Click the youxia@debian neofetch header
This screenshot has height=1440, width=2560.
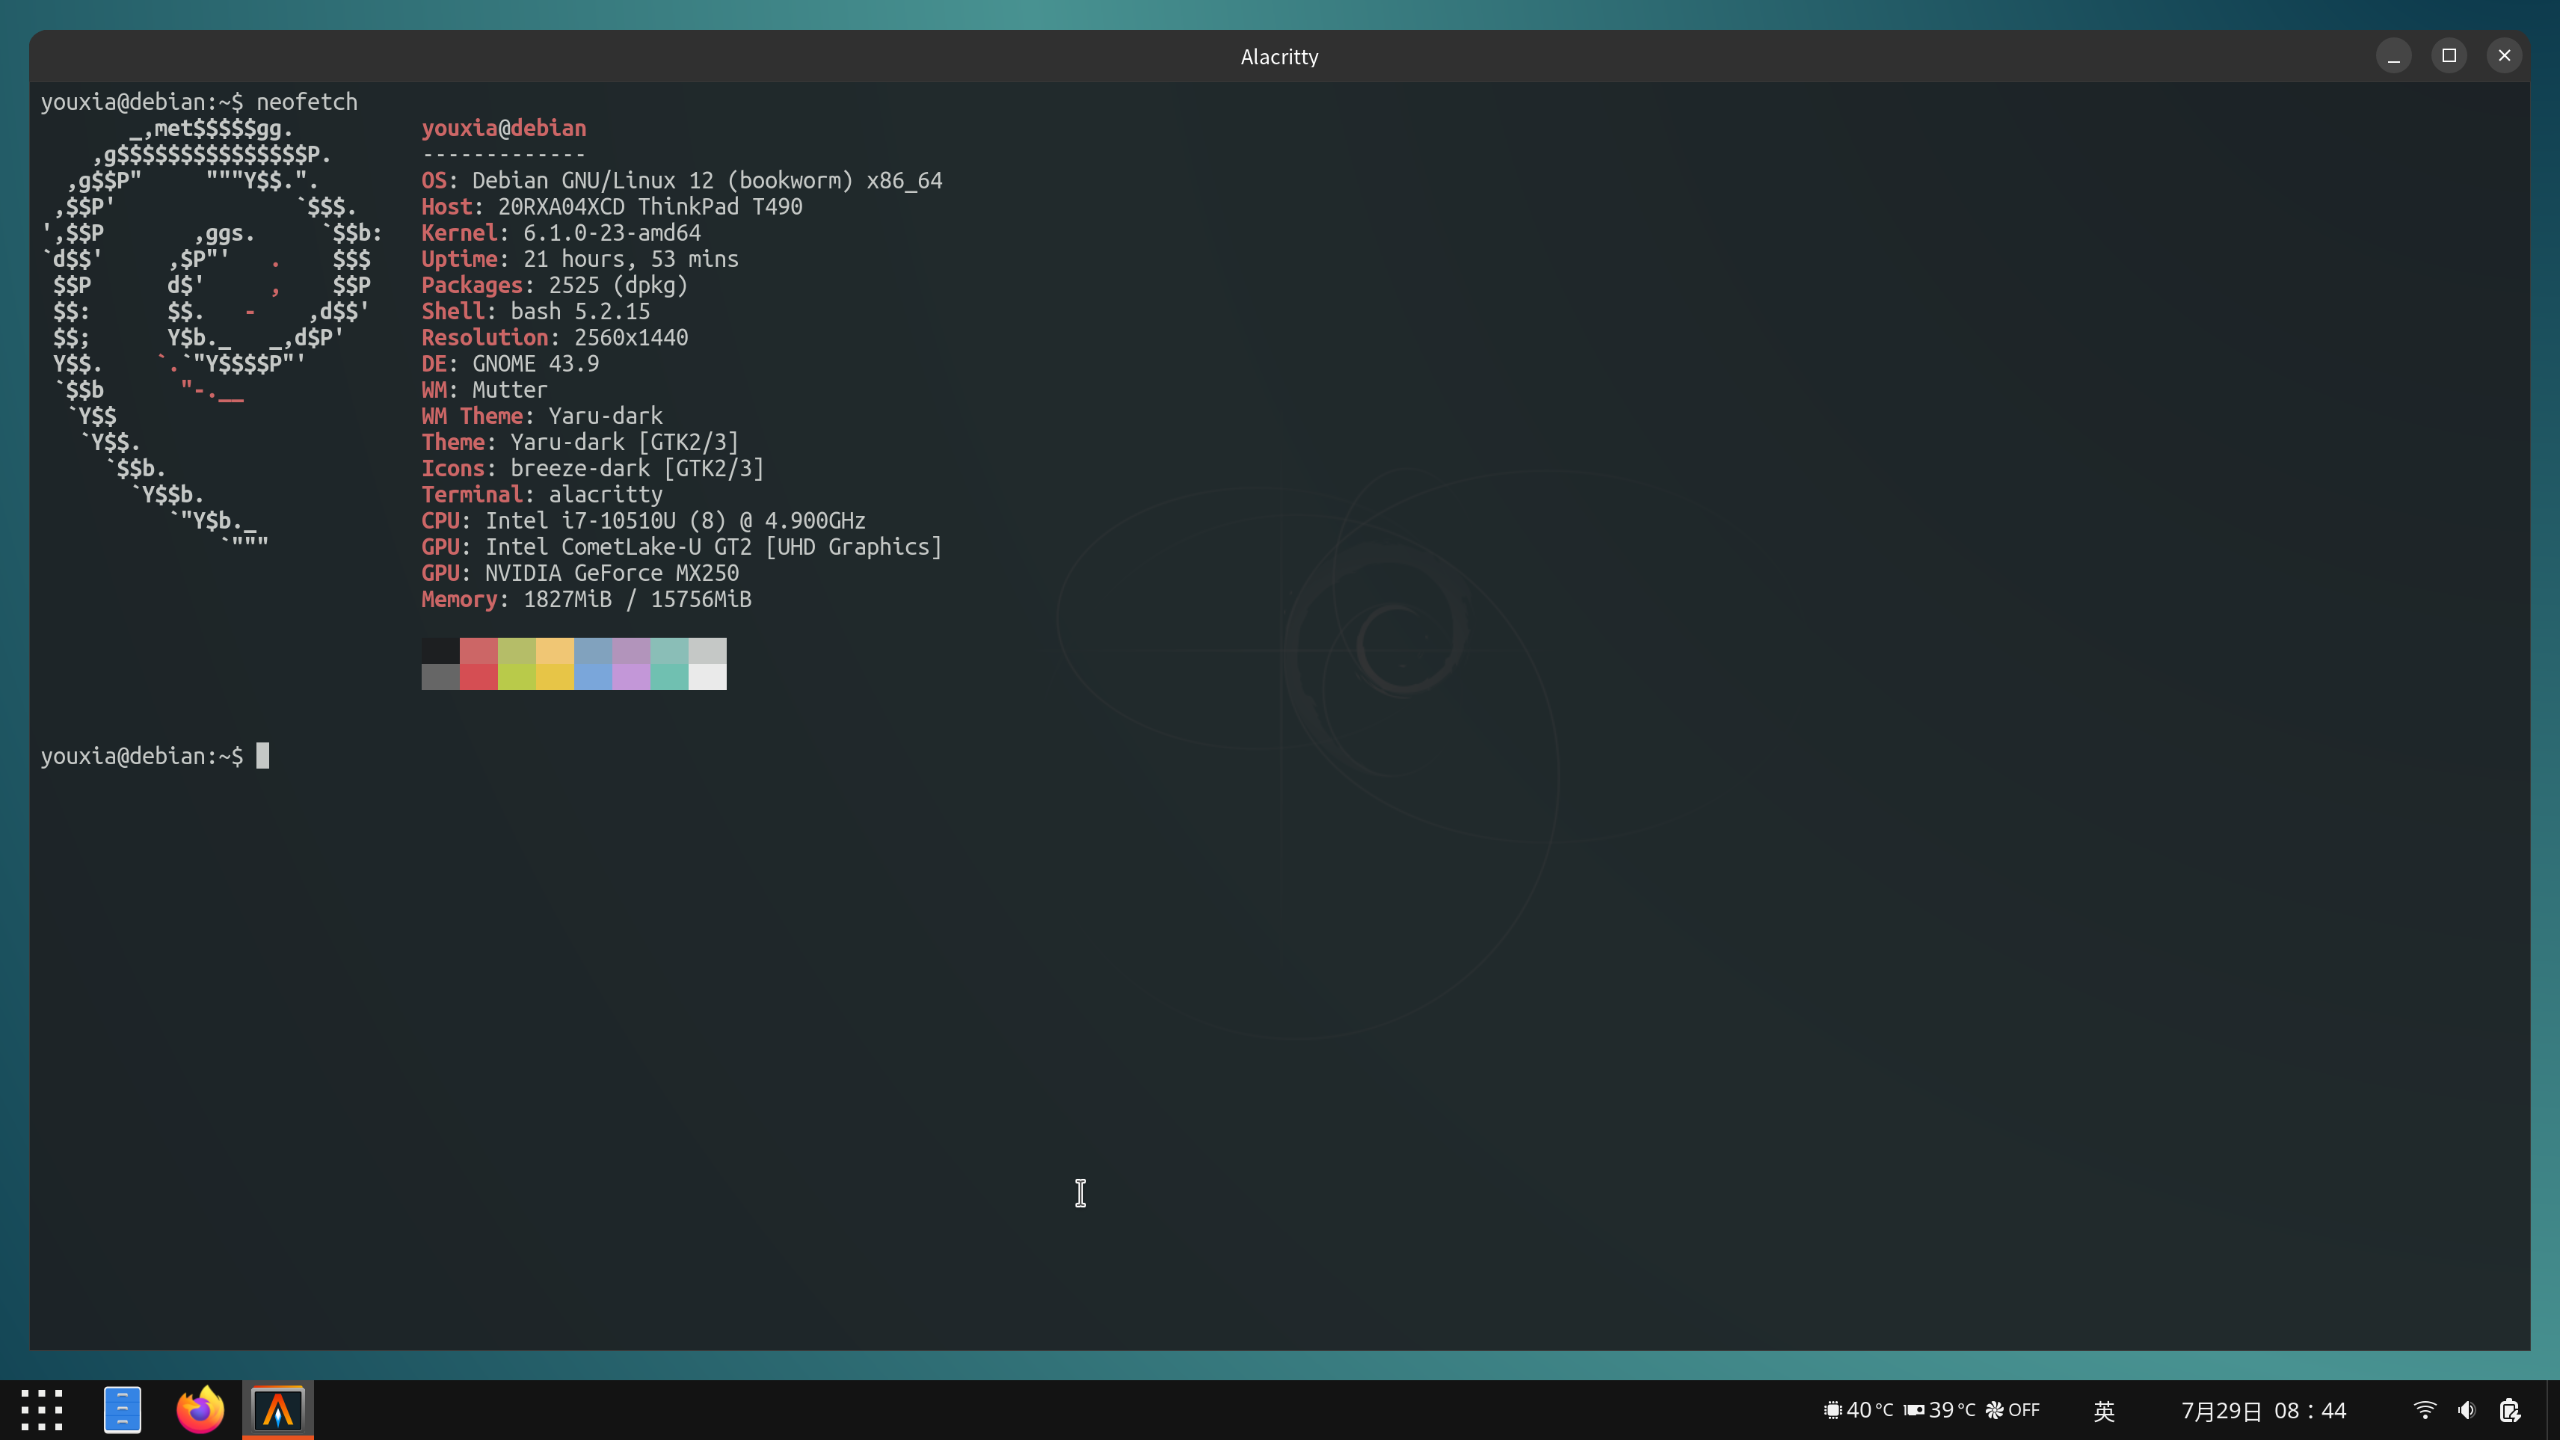pyautogui.click(x=504, y=128)
